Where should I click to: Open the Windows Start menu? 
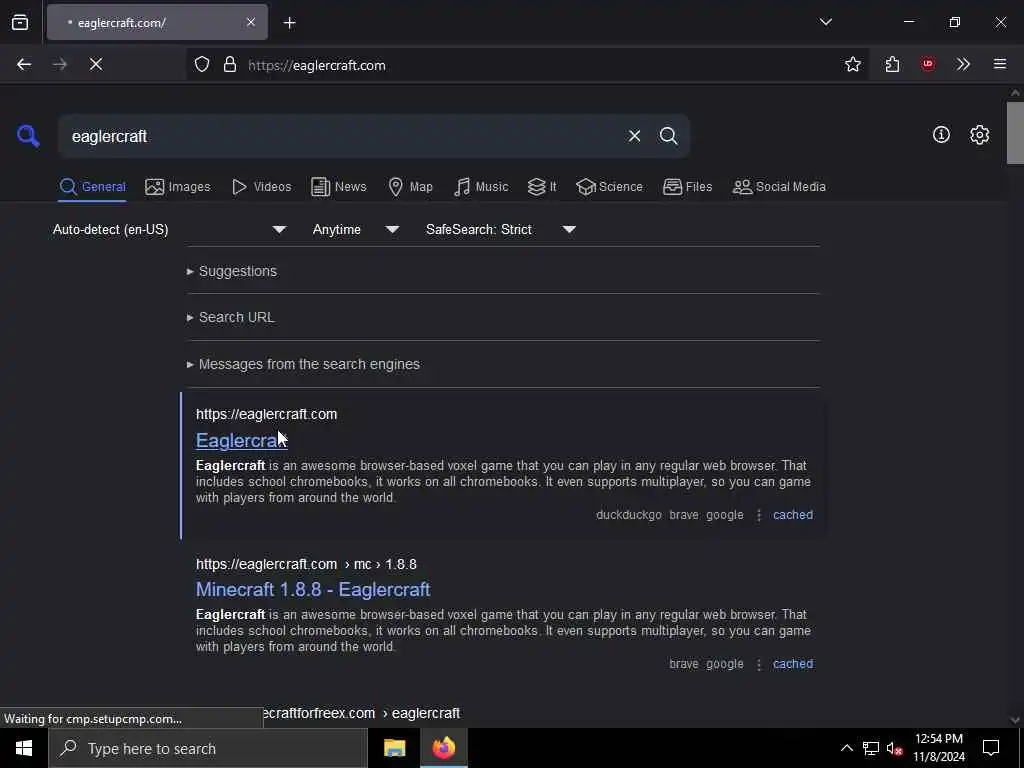click(24, 748)
